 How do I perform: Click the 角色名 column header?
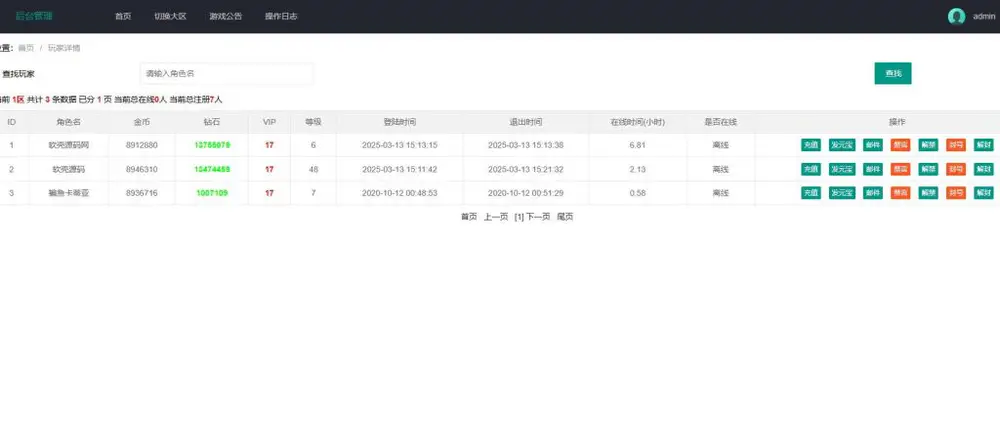click(x=68, y=122)
